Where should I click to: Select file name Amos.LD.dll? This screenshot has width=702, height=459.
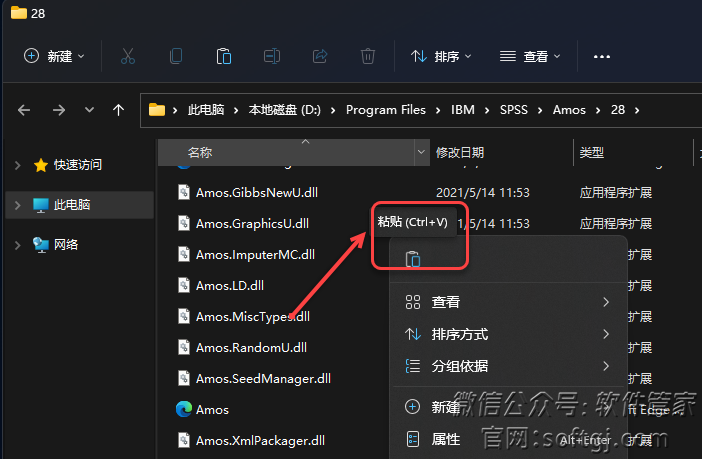point(230,285)
